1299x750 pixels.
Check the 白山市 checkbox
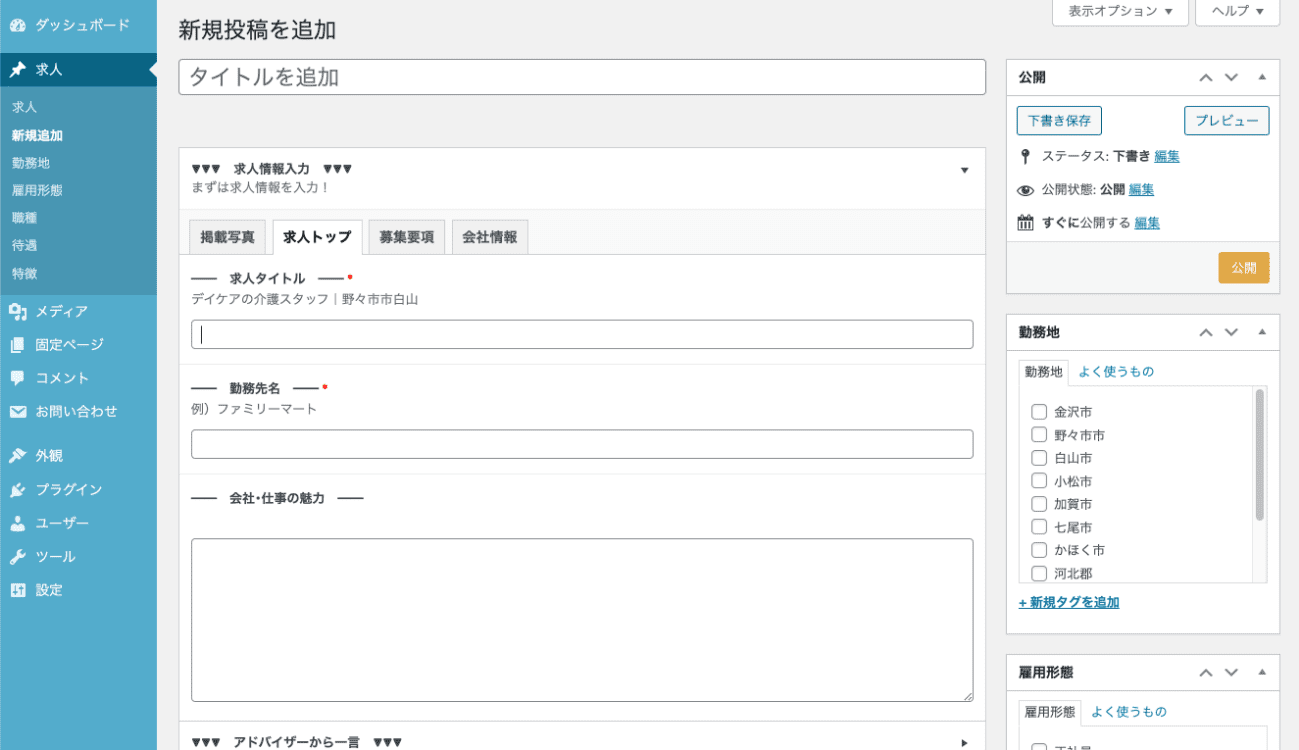1039,458
